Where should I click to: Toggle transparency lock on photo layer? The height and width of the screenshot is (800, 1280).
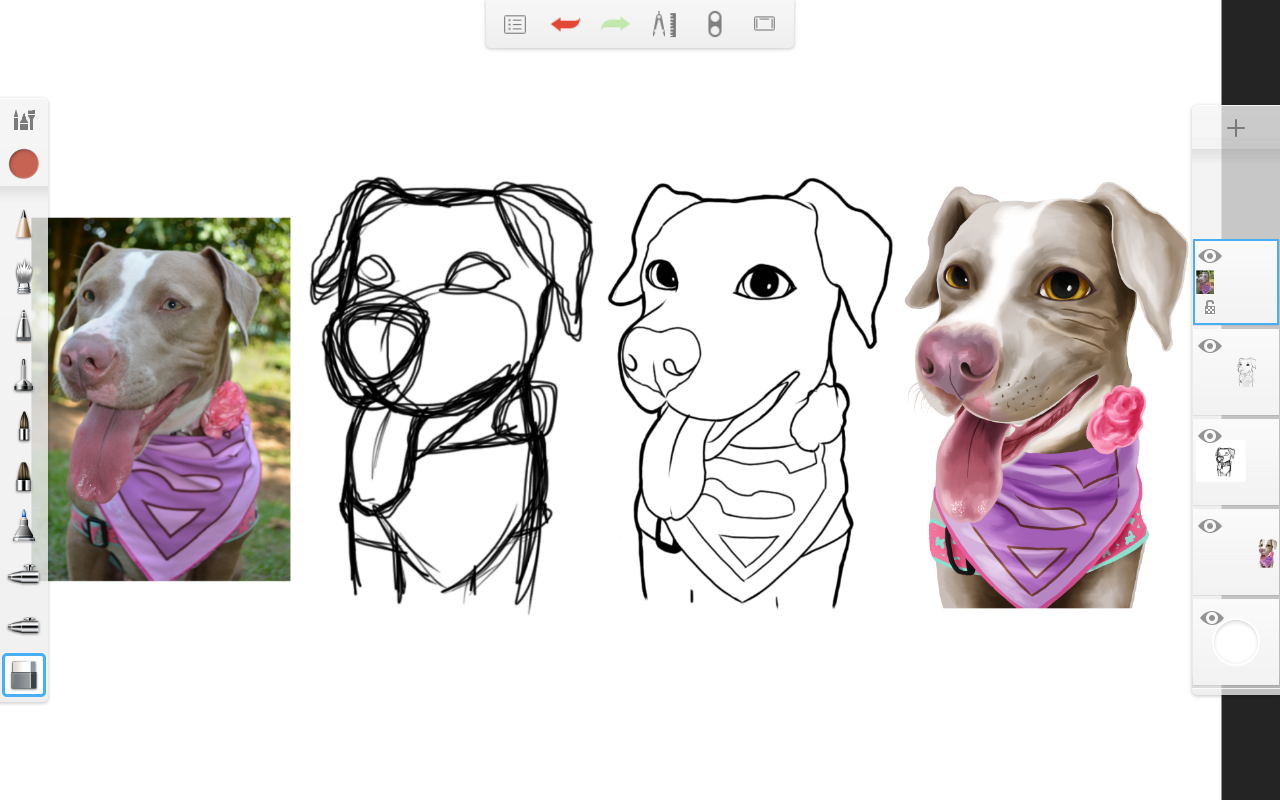pos(1210,308)
